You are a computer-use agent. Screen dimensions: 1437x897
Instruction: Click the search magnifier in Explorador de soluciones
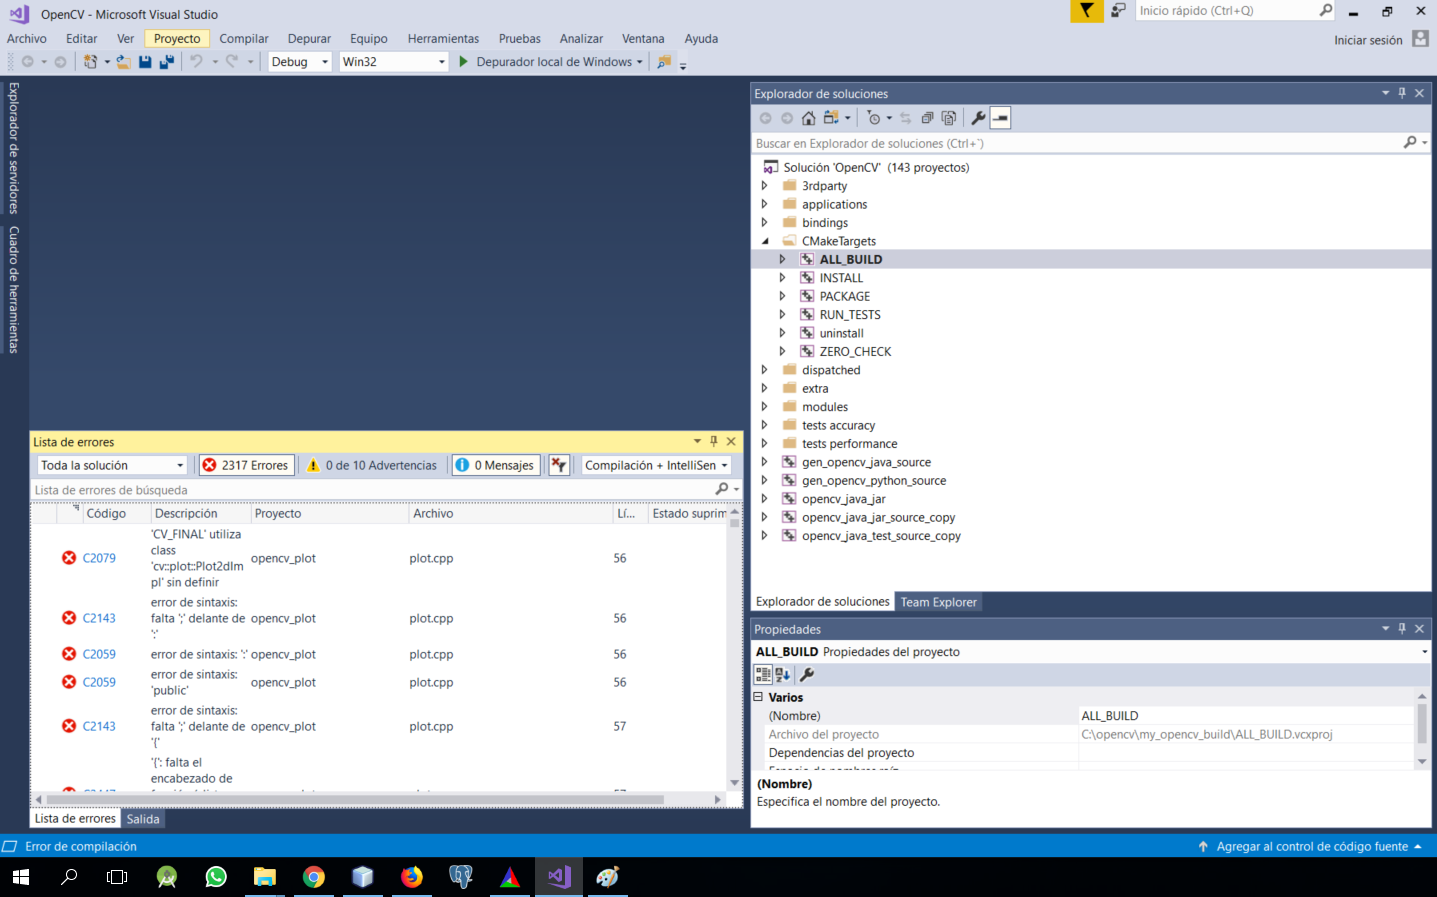(x=1410, y=143)
